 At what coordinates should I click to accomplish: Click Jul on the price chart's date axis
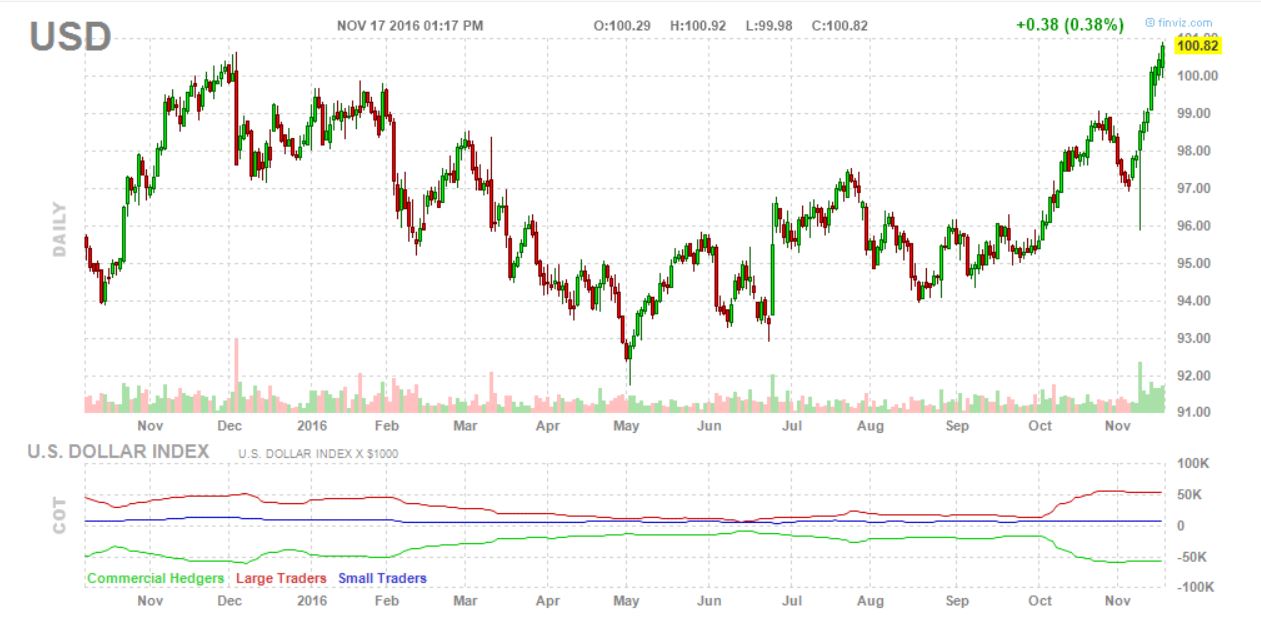pyautogui.click(x=790, y=425)
